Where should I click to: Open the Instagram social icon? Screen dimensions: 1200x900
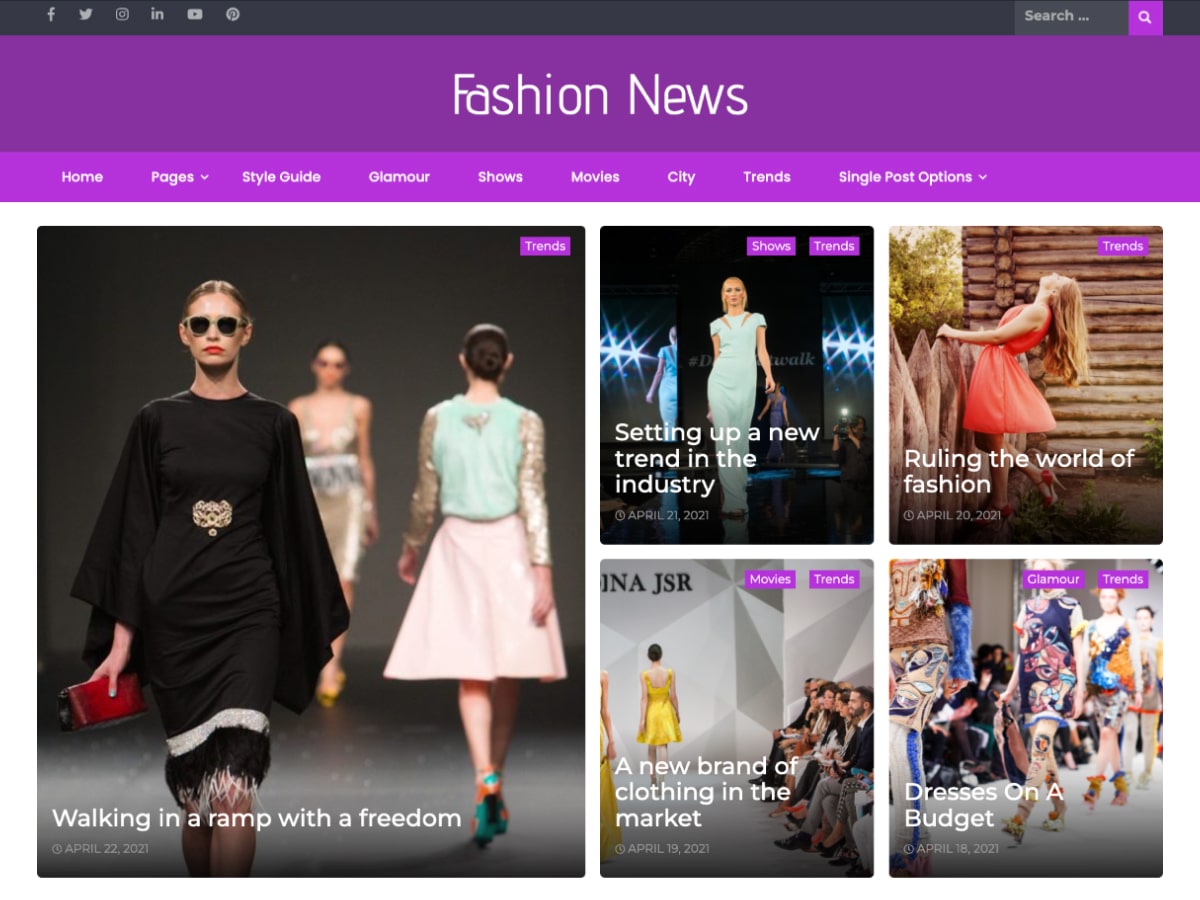(x=121, y=15)
